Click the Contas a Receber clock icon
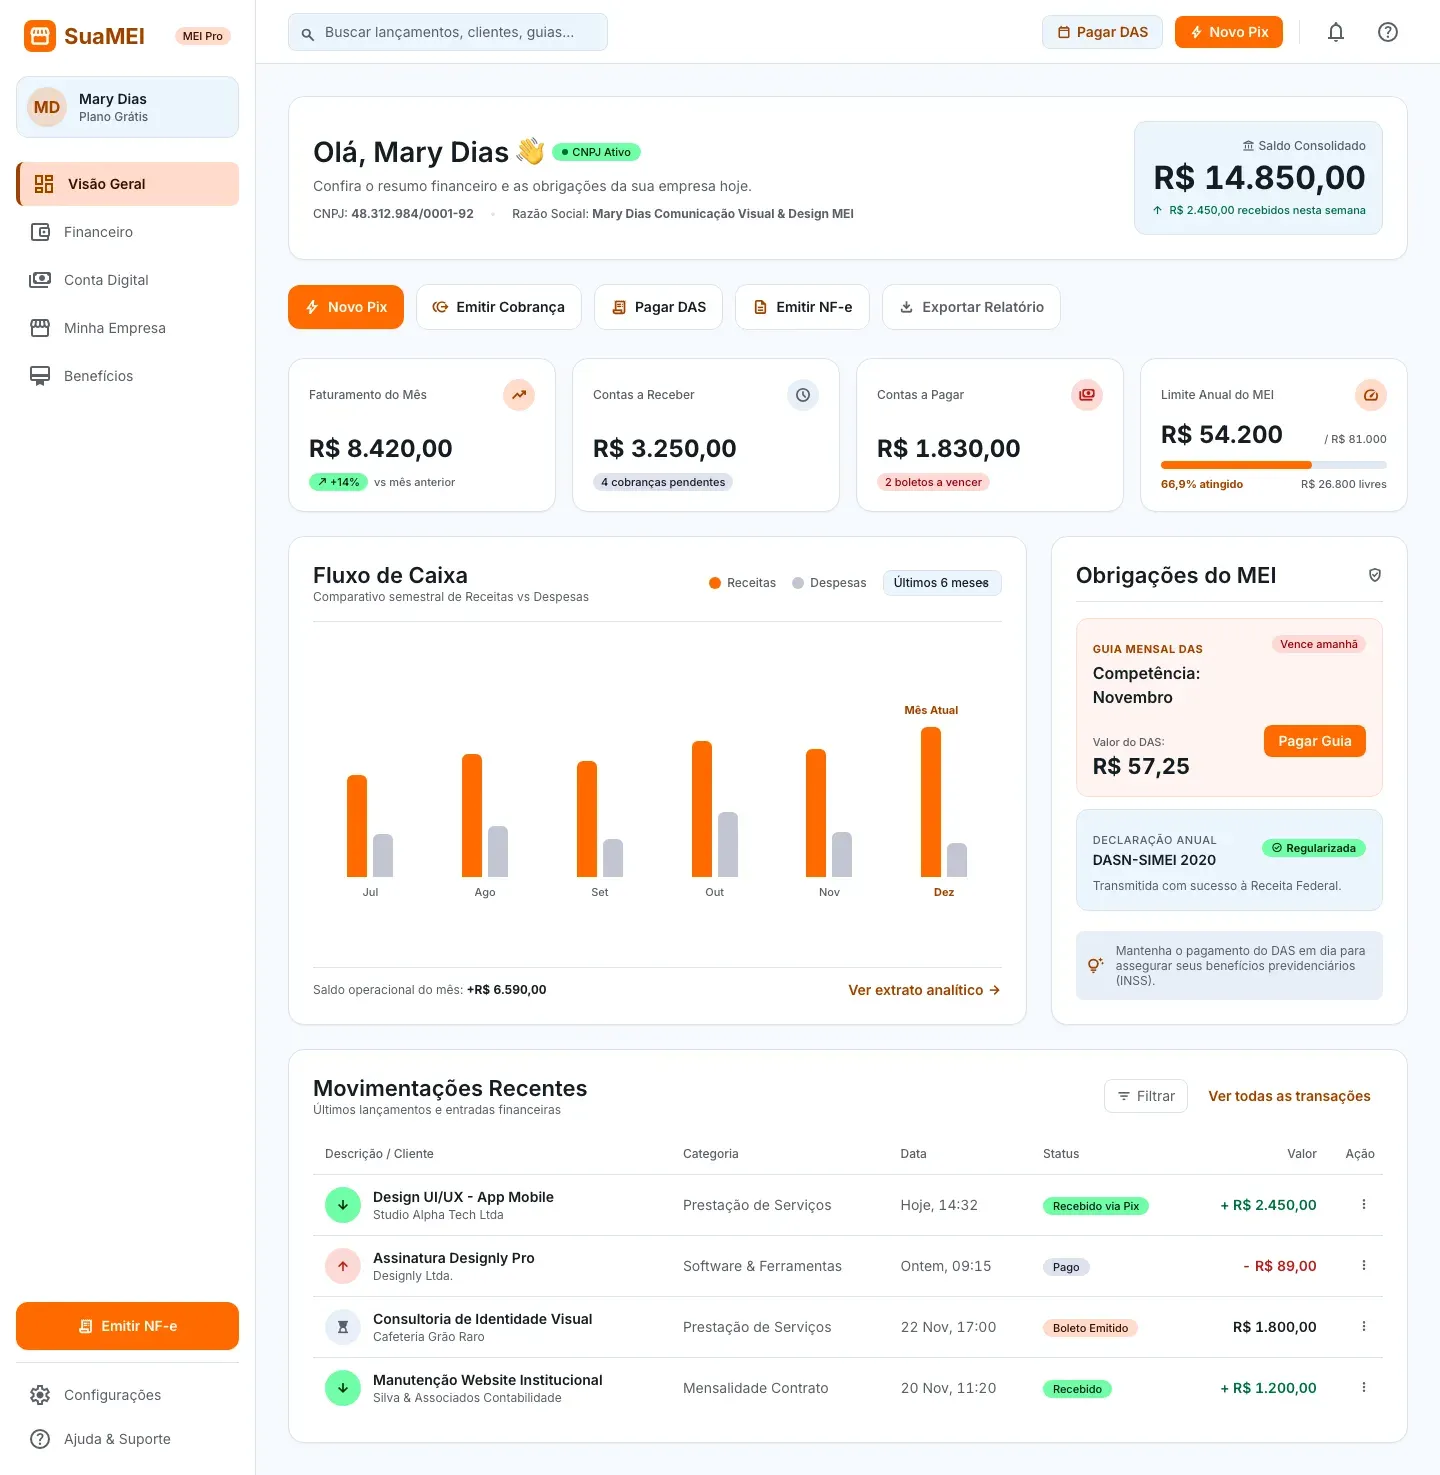 point(803,395)
